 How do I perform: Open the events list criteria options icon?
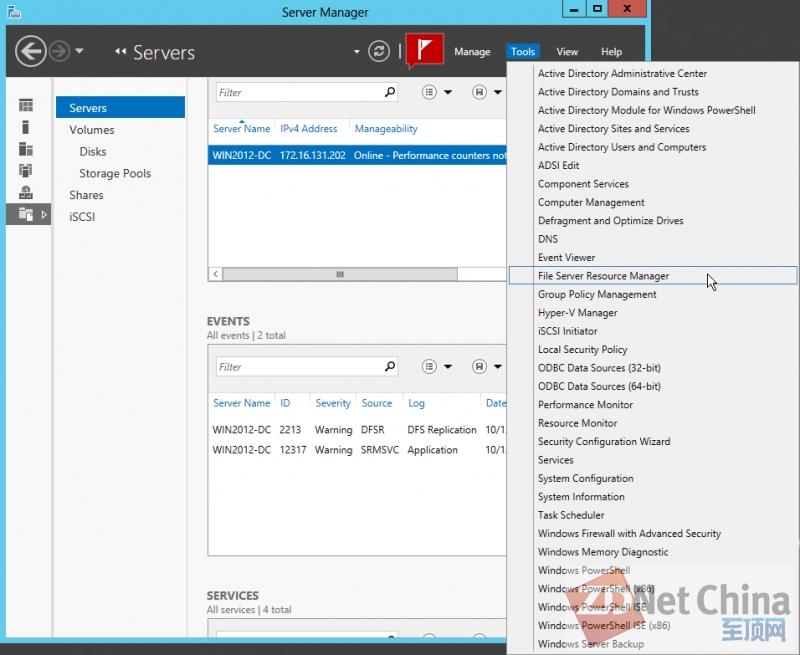(x=429, y=366)
